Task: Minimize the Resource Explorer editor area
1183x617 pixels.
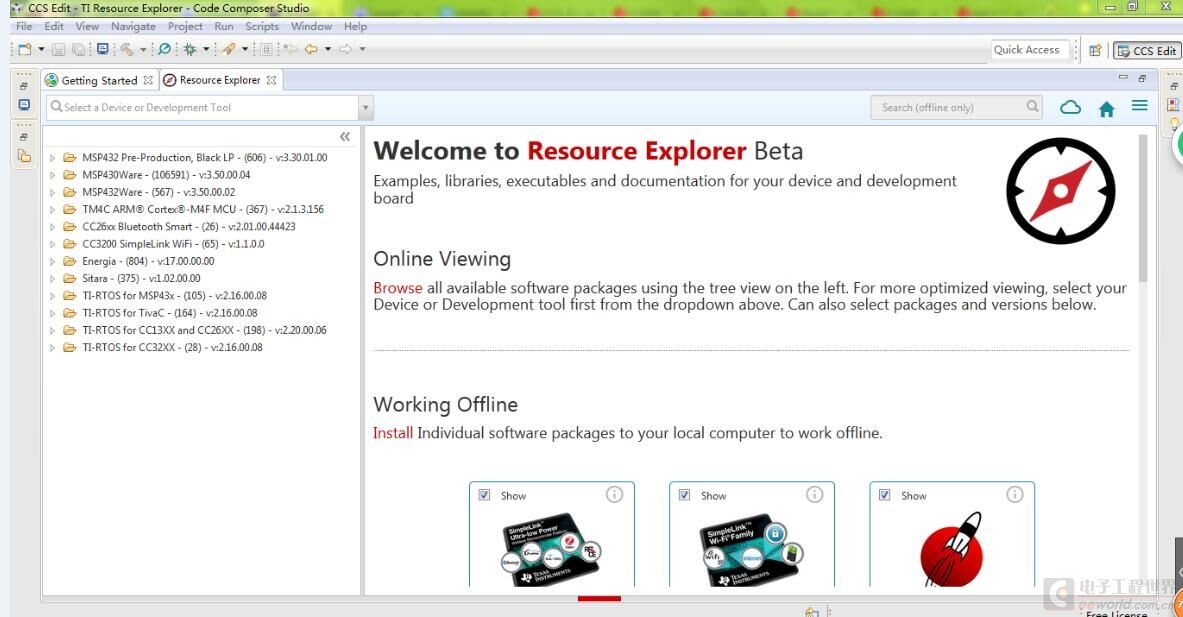Action: [x=1123, y=77]
